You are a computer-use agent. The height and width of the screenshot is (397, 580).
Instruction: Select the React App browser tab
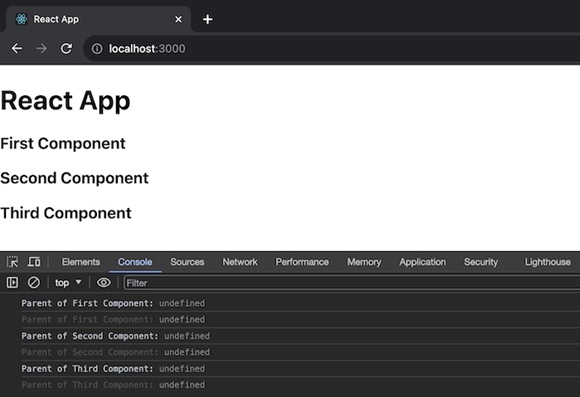coord(99,19)
